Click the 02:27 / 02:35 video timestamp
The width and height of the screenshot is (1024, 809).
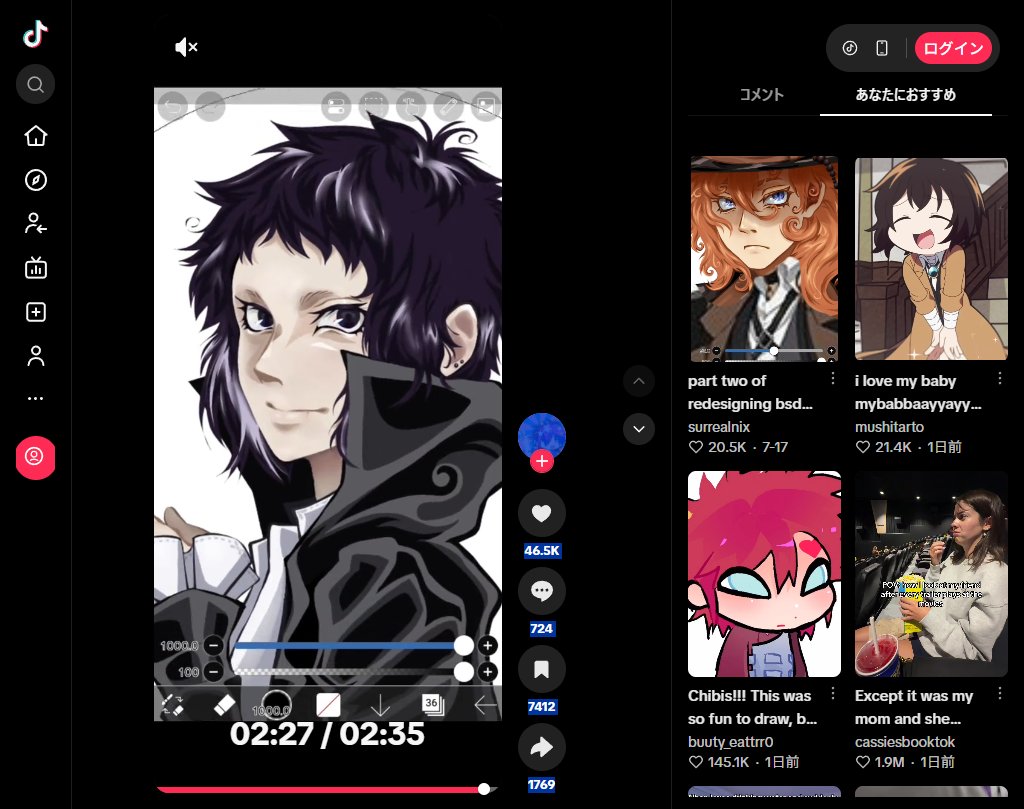tap(327, 734)
